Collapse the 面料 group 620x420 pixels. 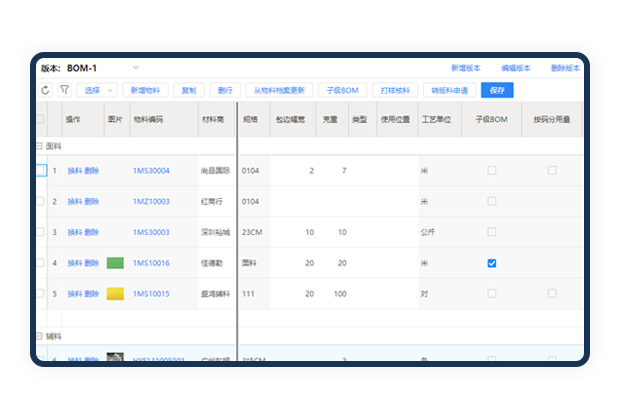click(x=39, y=145)
